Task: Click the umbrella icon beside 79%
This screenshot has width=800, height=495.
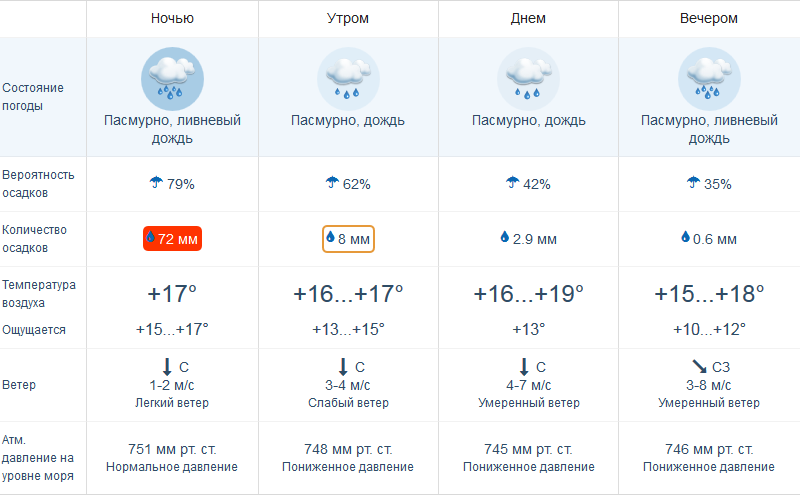Action: [155, 183]
